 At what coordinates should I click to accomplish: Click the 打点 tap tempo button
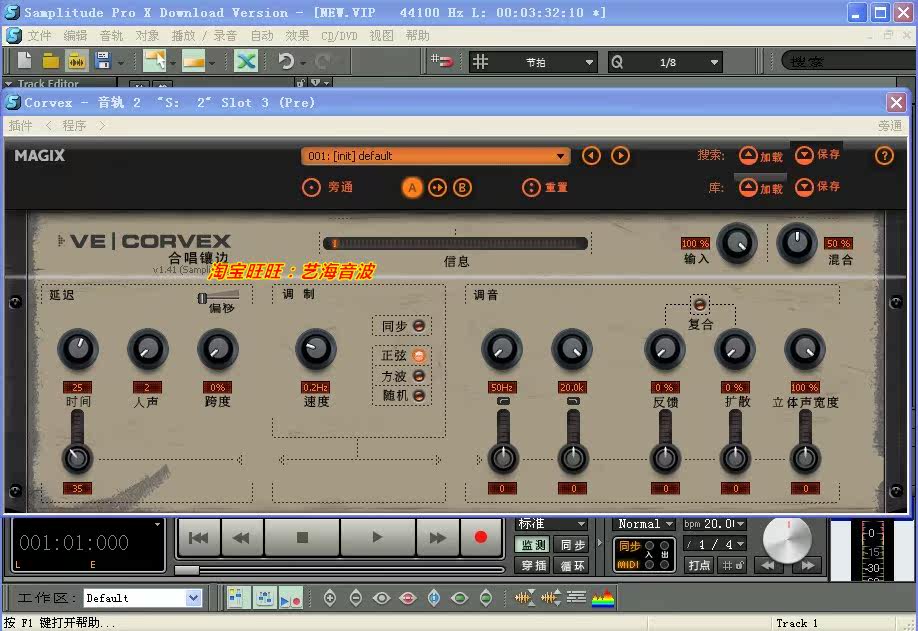[x=698, y=565]
